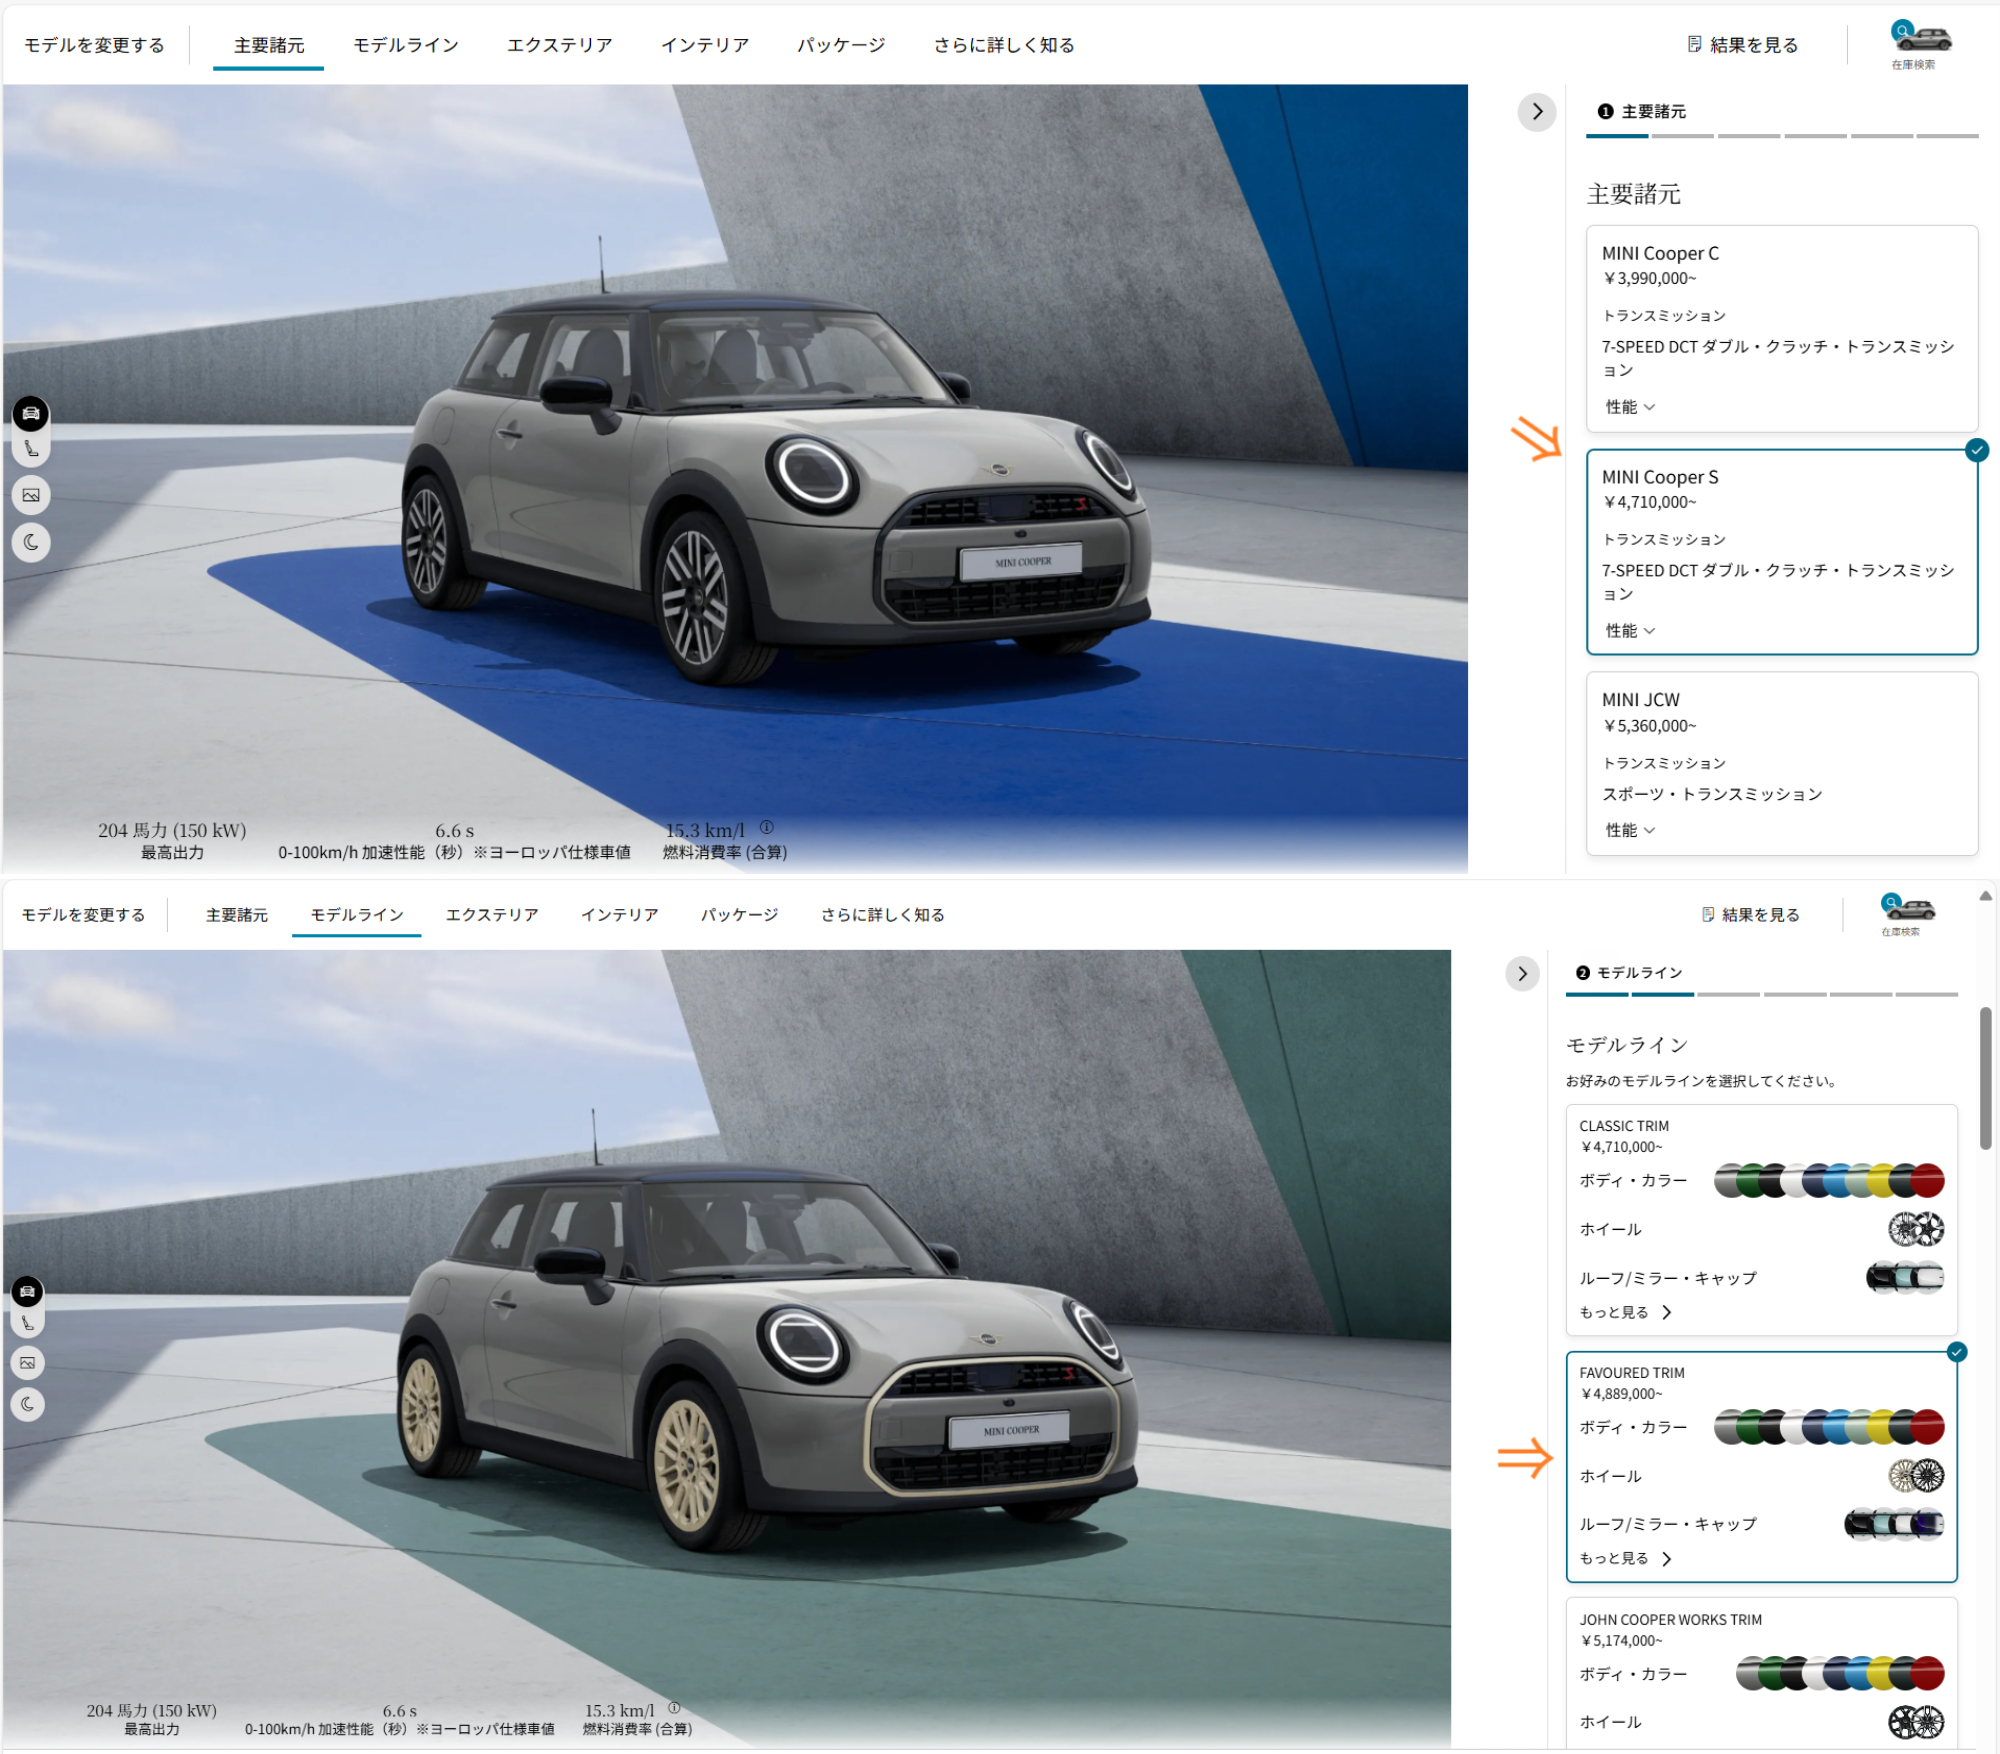This screenshot has width=2000, height=1754.
Task: Open エクステリア tab in top navigation
Action: coord(559,45)
